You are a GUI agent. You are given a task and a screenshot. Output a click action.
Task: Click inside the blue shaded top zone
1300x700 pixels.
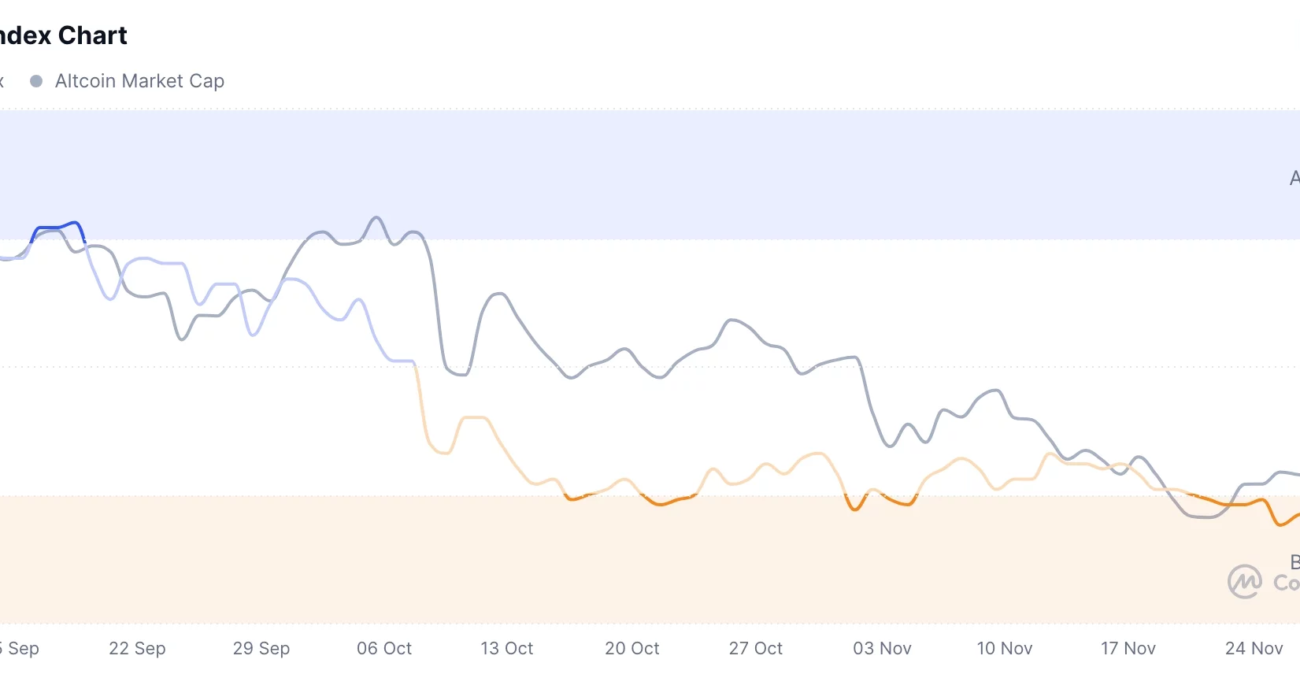(x=650, y=160)
